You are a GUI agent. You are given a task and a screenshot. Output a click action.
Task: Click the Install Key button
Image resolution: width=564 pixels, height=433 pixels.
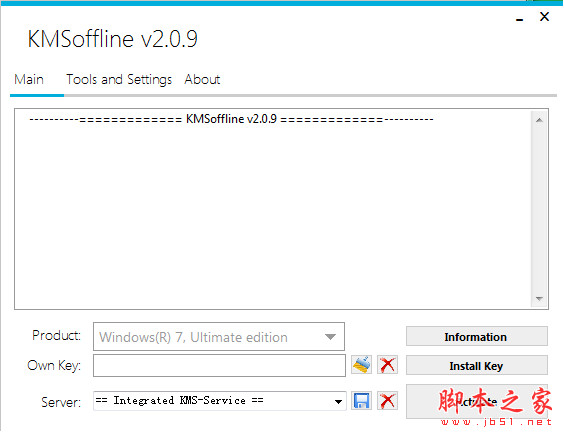(x=477, y=366)
